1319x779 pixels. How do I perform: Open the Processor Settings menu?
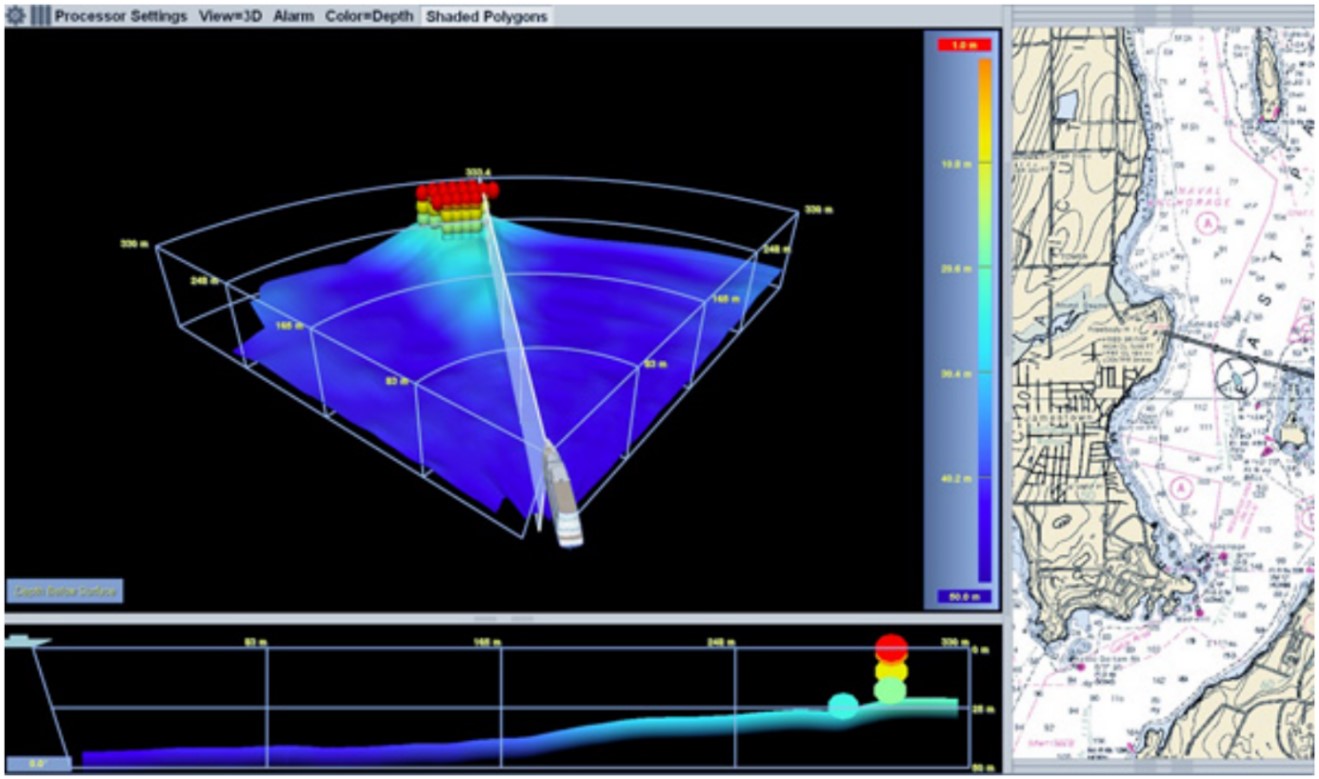tap(120, 17)
